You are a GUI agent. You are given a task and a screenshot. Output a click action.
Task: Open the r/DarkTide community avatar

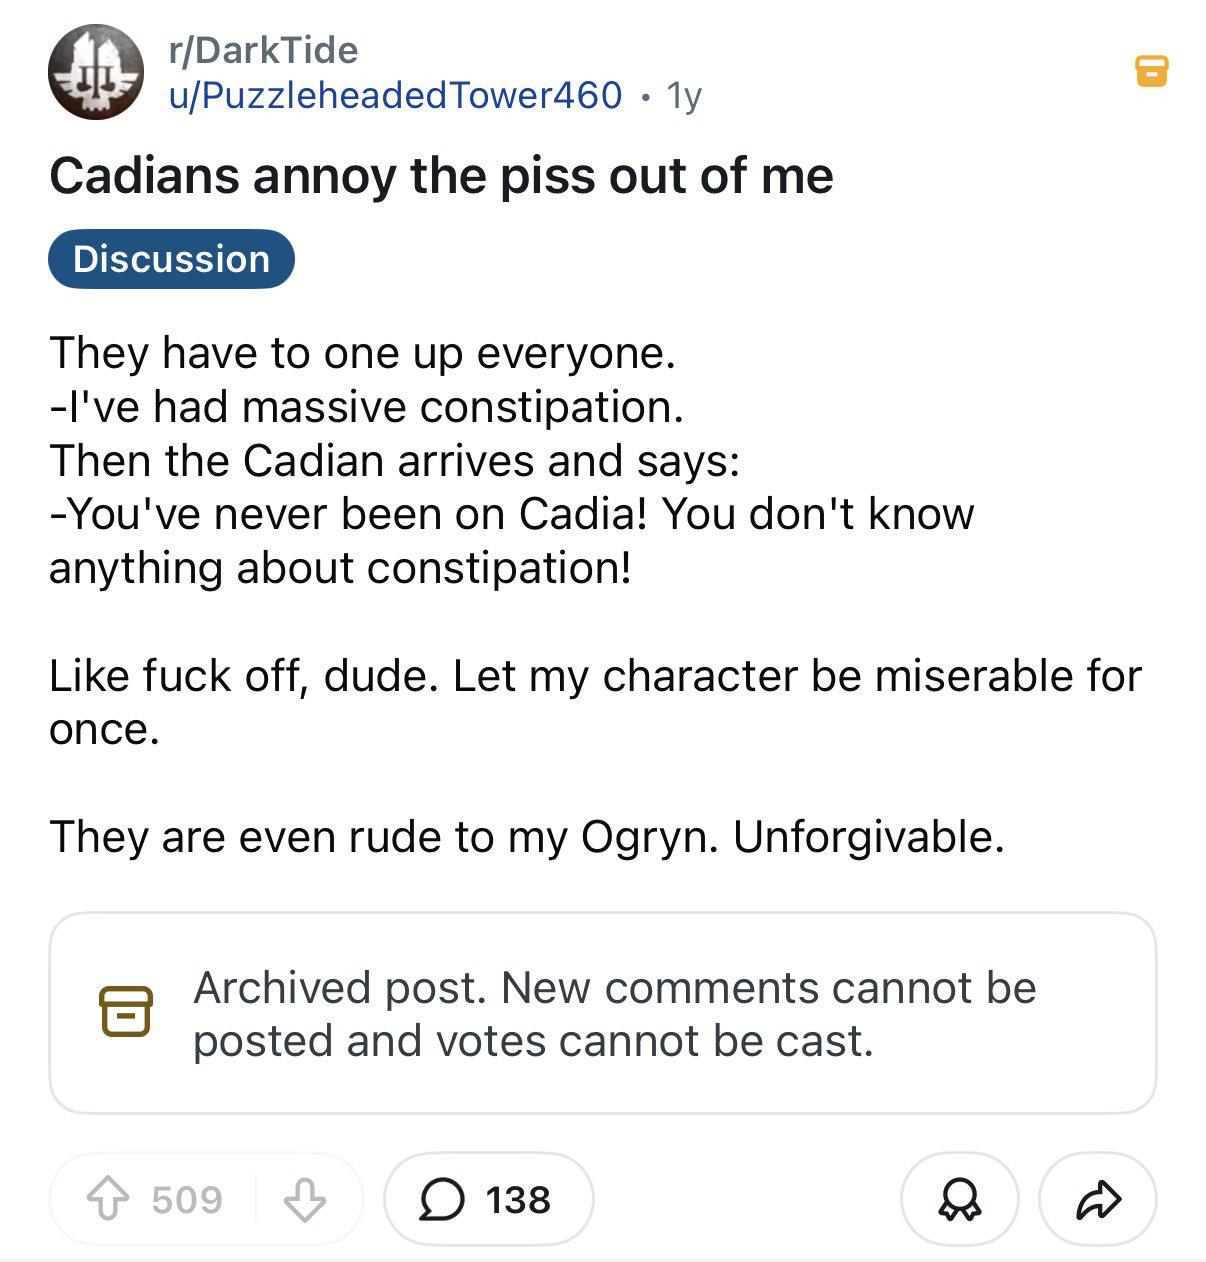tap(96, 72)
